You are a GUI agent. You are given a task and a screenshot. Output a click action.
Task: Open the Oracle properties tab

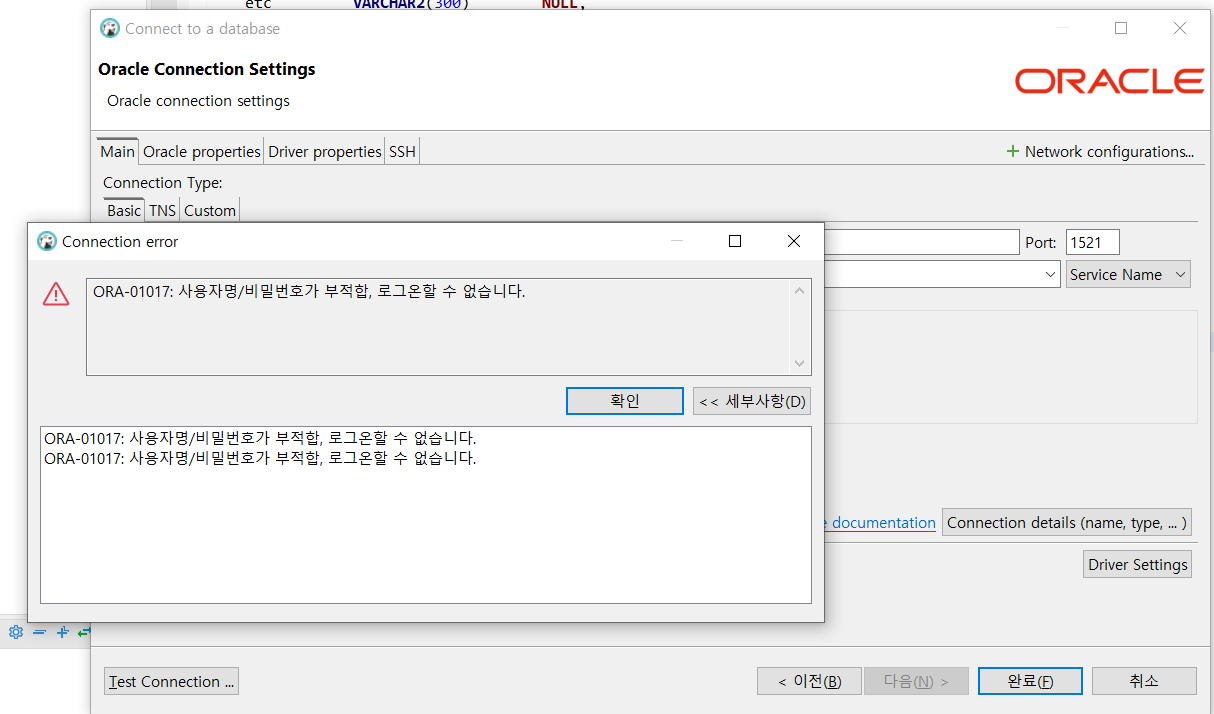pyautogui.click(x=201, y=151)
